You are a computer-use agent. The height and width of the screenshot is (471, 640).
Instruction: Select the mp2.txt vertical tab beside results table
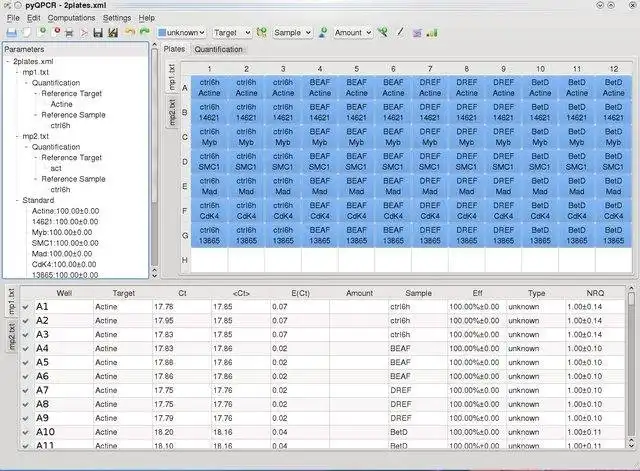pos(11,337)
